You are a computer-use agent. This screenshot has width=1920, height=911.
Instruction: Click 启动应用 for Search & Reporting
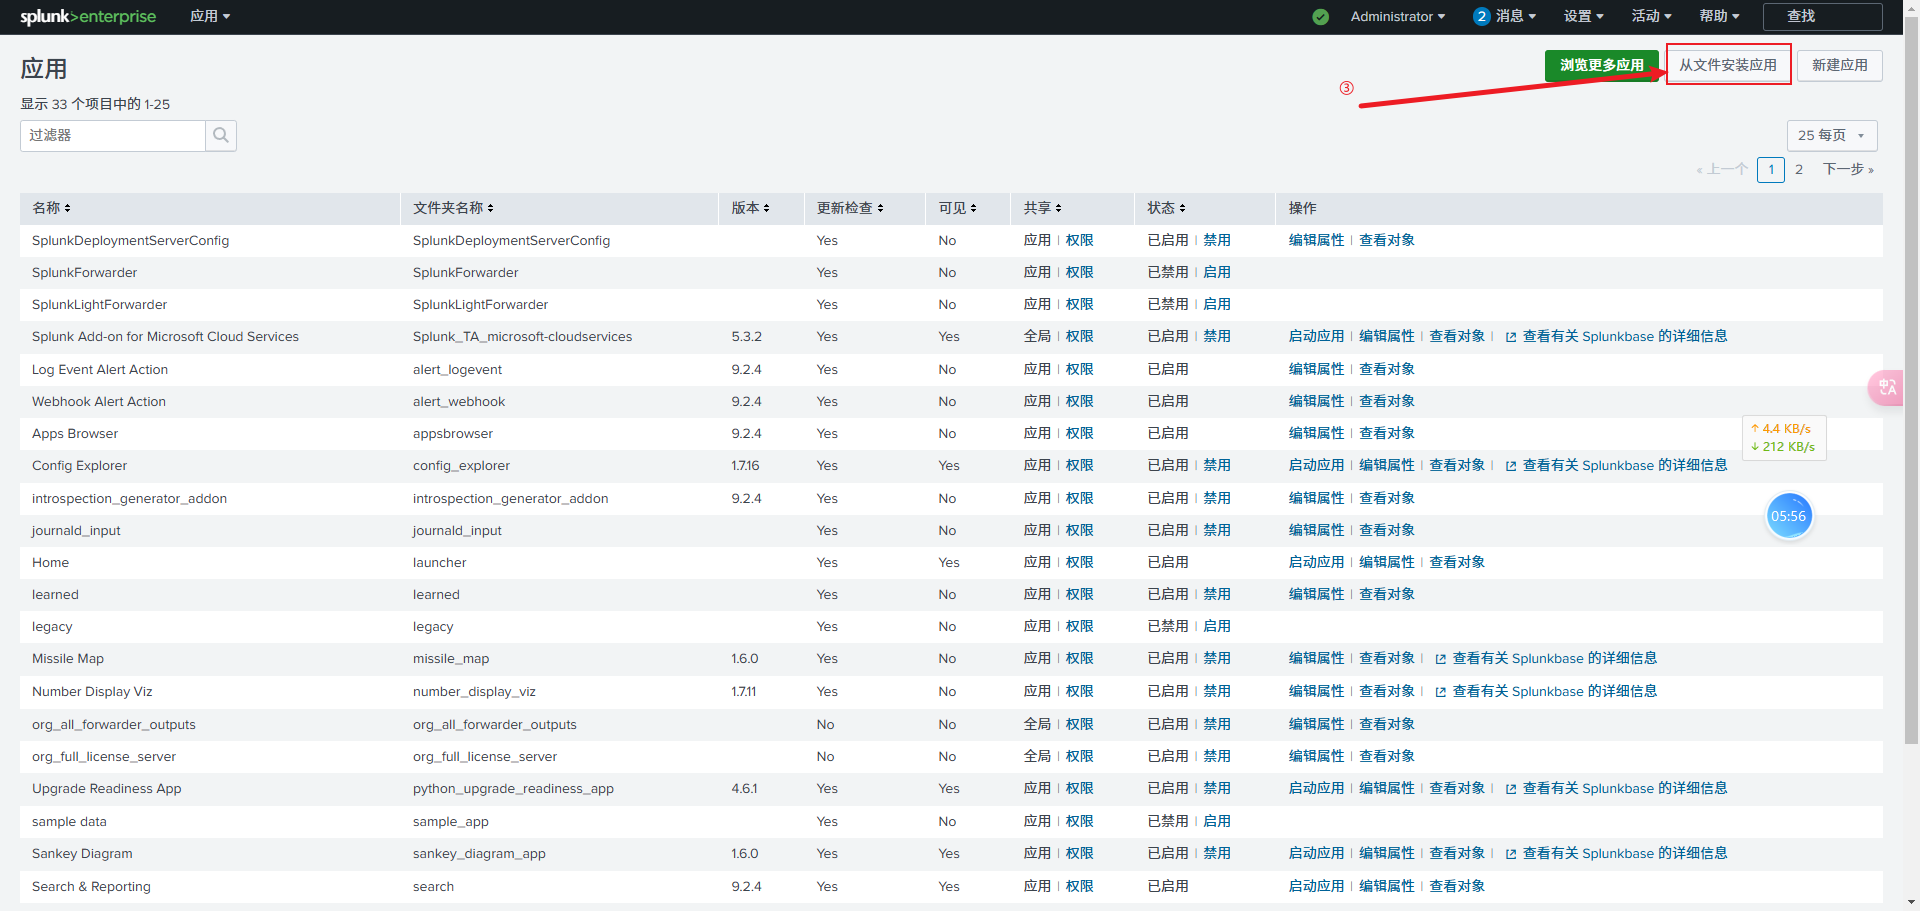point(1316,887)
